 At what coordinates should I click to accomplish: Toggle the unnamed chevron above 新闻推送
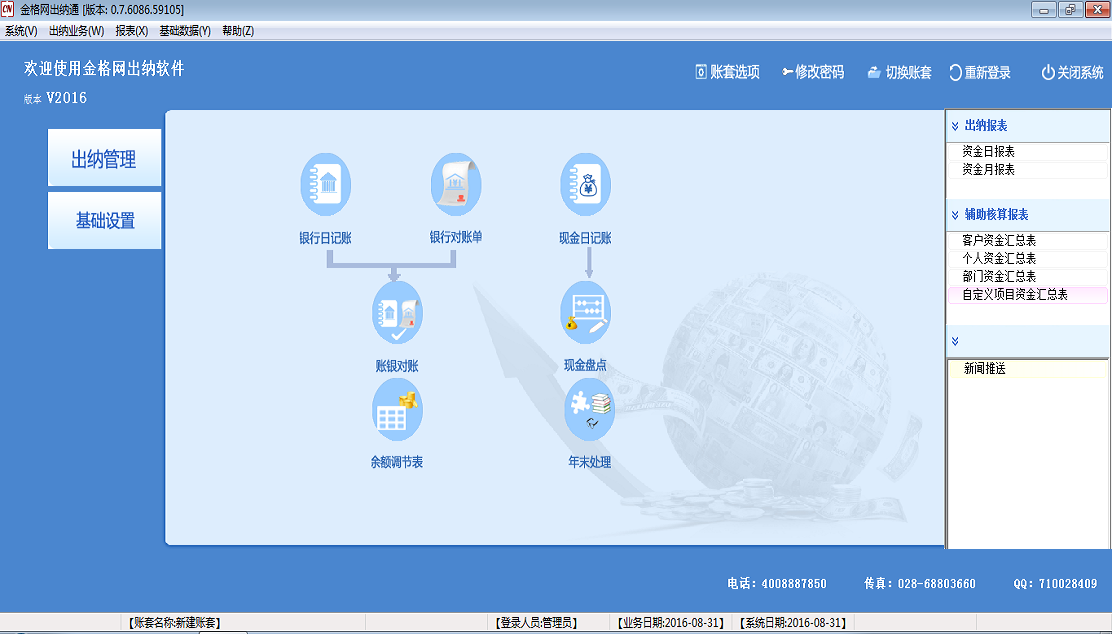(x=955, y=341)
